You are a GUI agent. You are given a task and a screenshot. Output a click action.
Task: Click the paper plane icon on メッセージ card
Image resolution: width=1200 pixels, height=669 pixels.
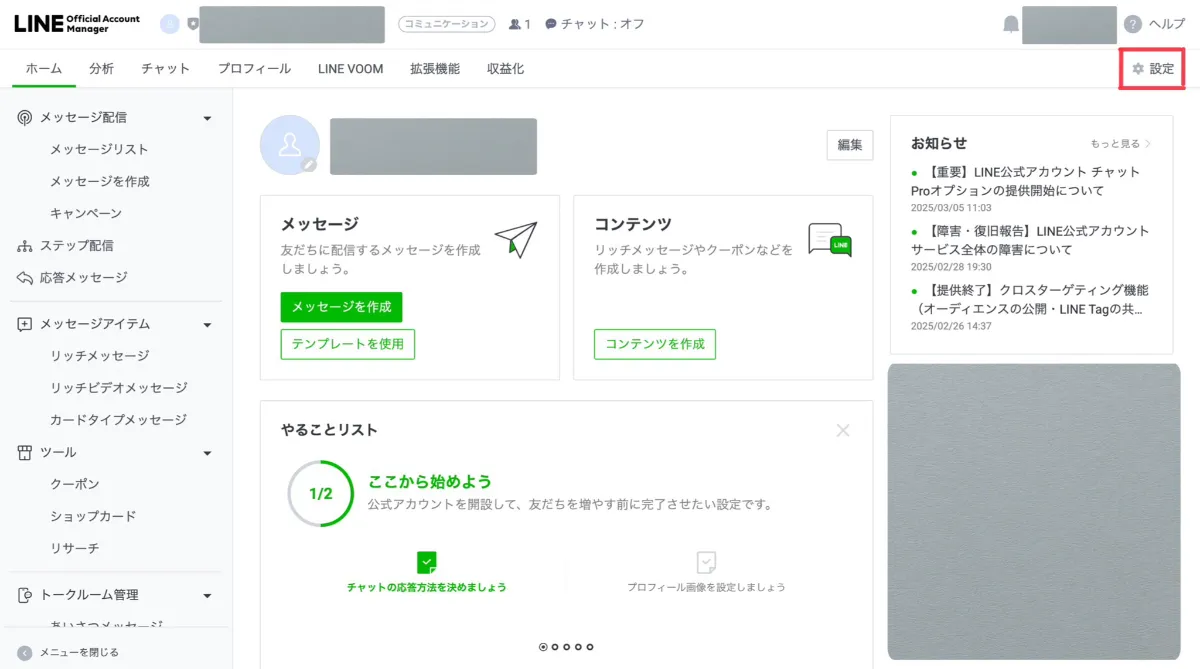(x=516, y=238)
